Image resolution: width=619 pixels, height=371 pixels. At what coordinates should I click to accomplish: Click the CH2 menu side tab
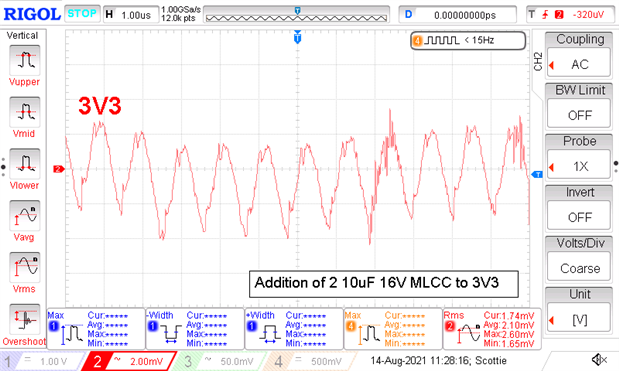click(538, 61)
